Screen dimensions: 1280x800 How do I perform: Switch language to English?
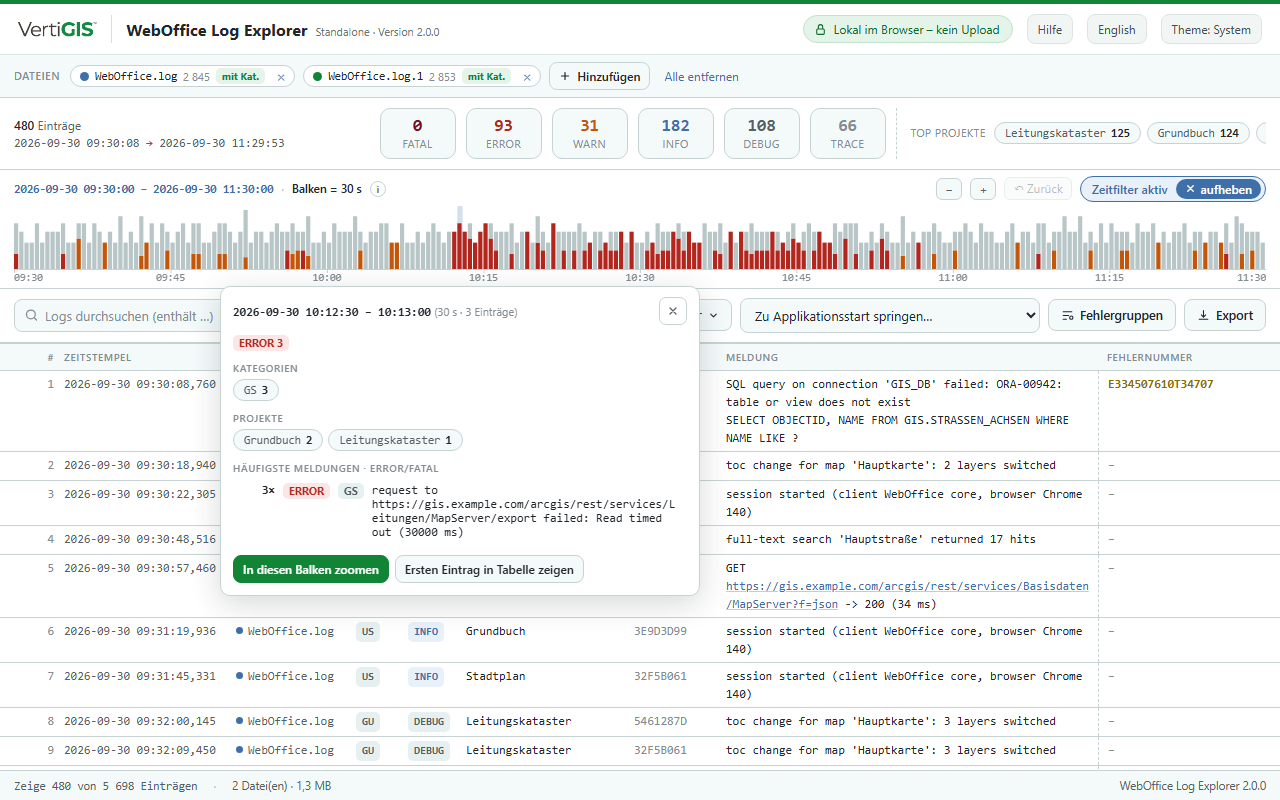pos(1116,30)
